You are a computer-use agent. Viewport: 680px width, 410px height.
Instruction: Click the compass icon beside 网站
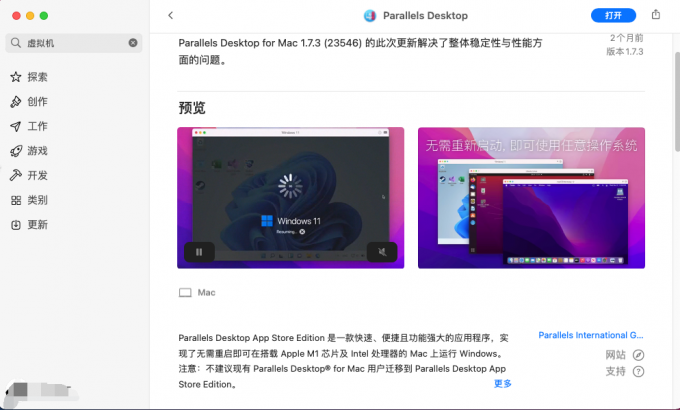(x=638, y=355)
